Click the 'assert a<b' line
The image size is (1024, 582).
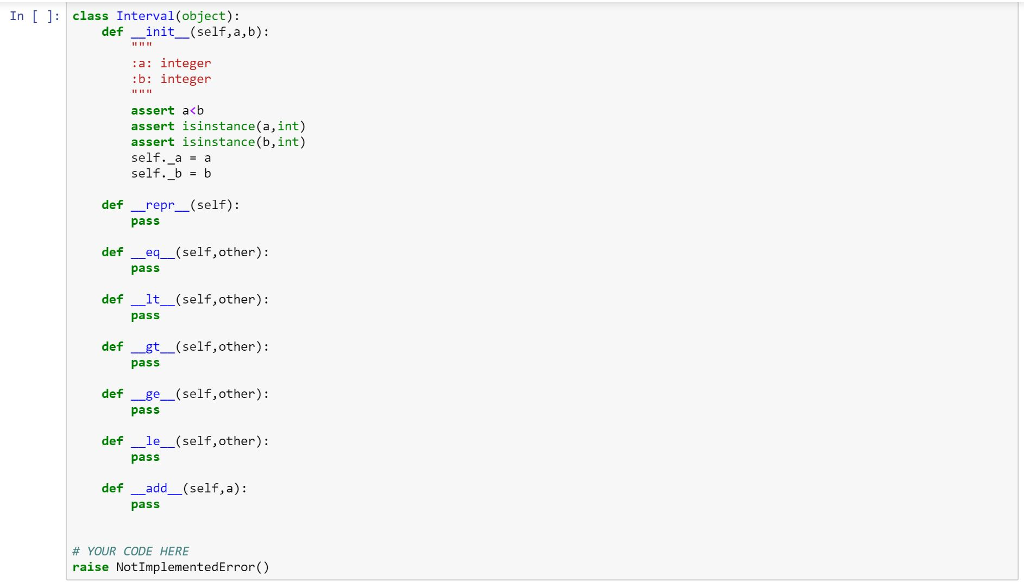[x=167, y=110]
